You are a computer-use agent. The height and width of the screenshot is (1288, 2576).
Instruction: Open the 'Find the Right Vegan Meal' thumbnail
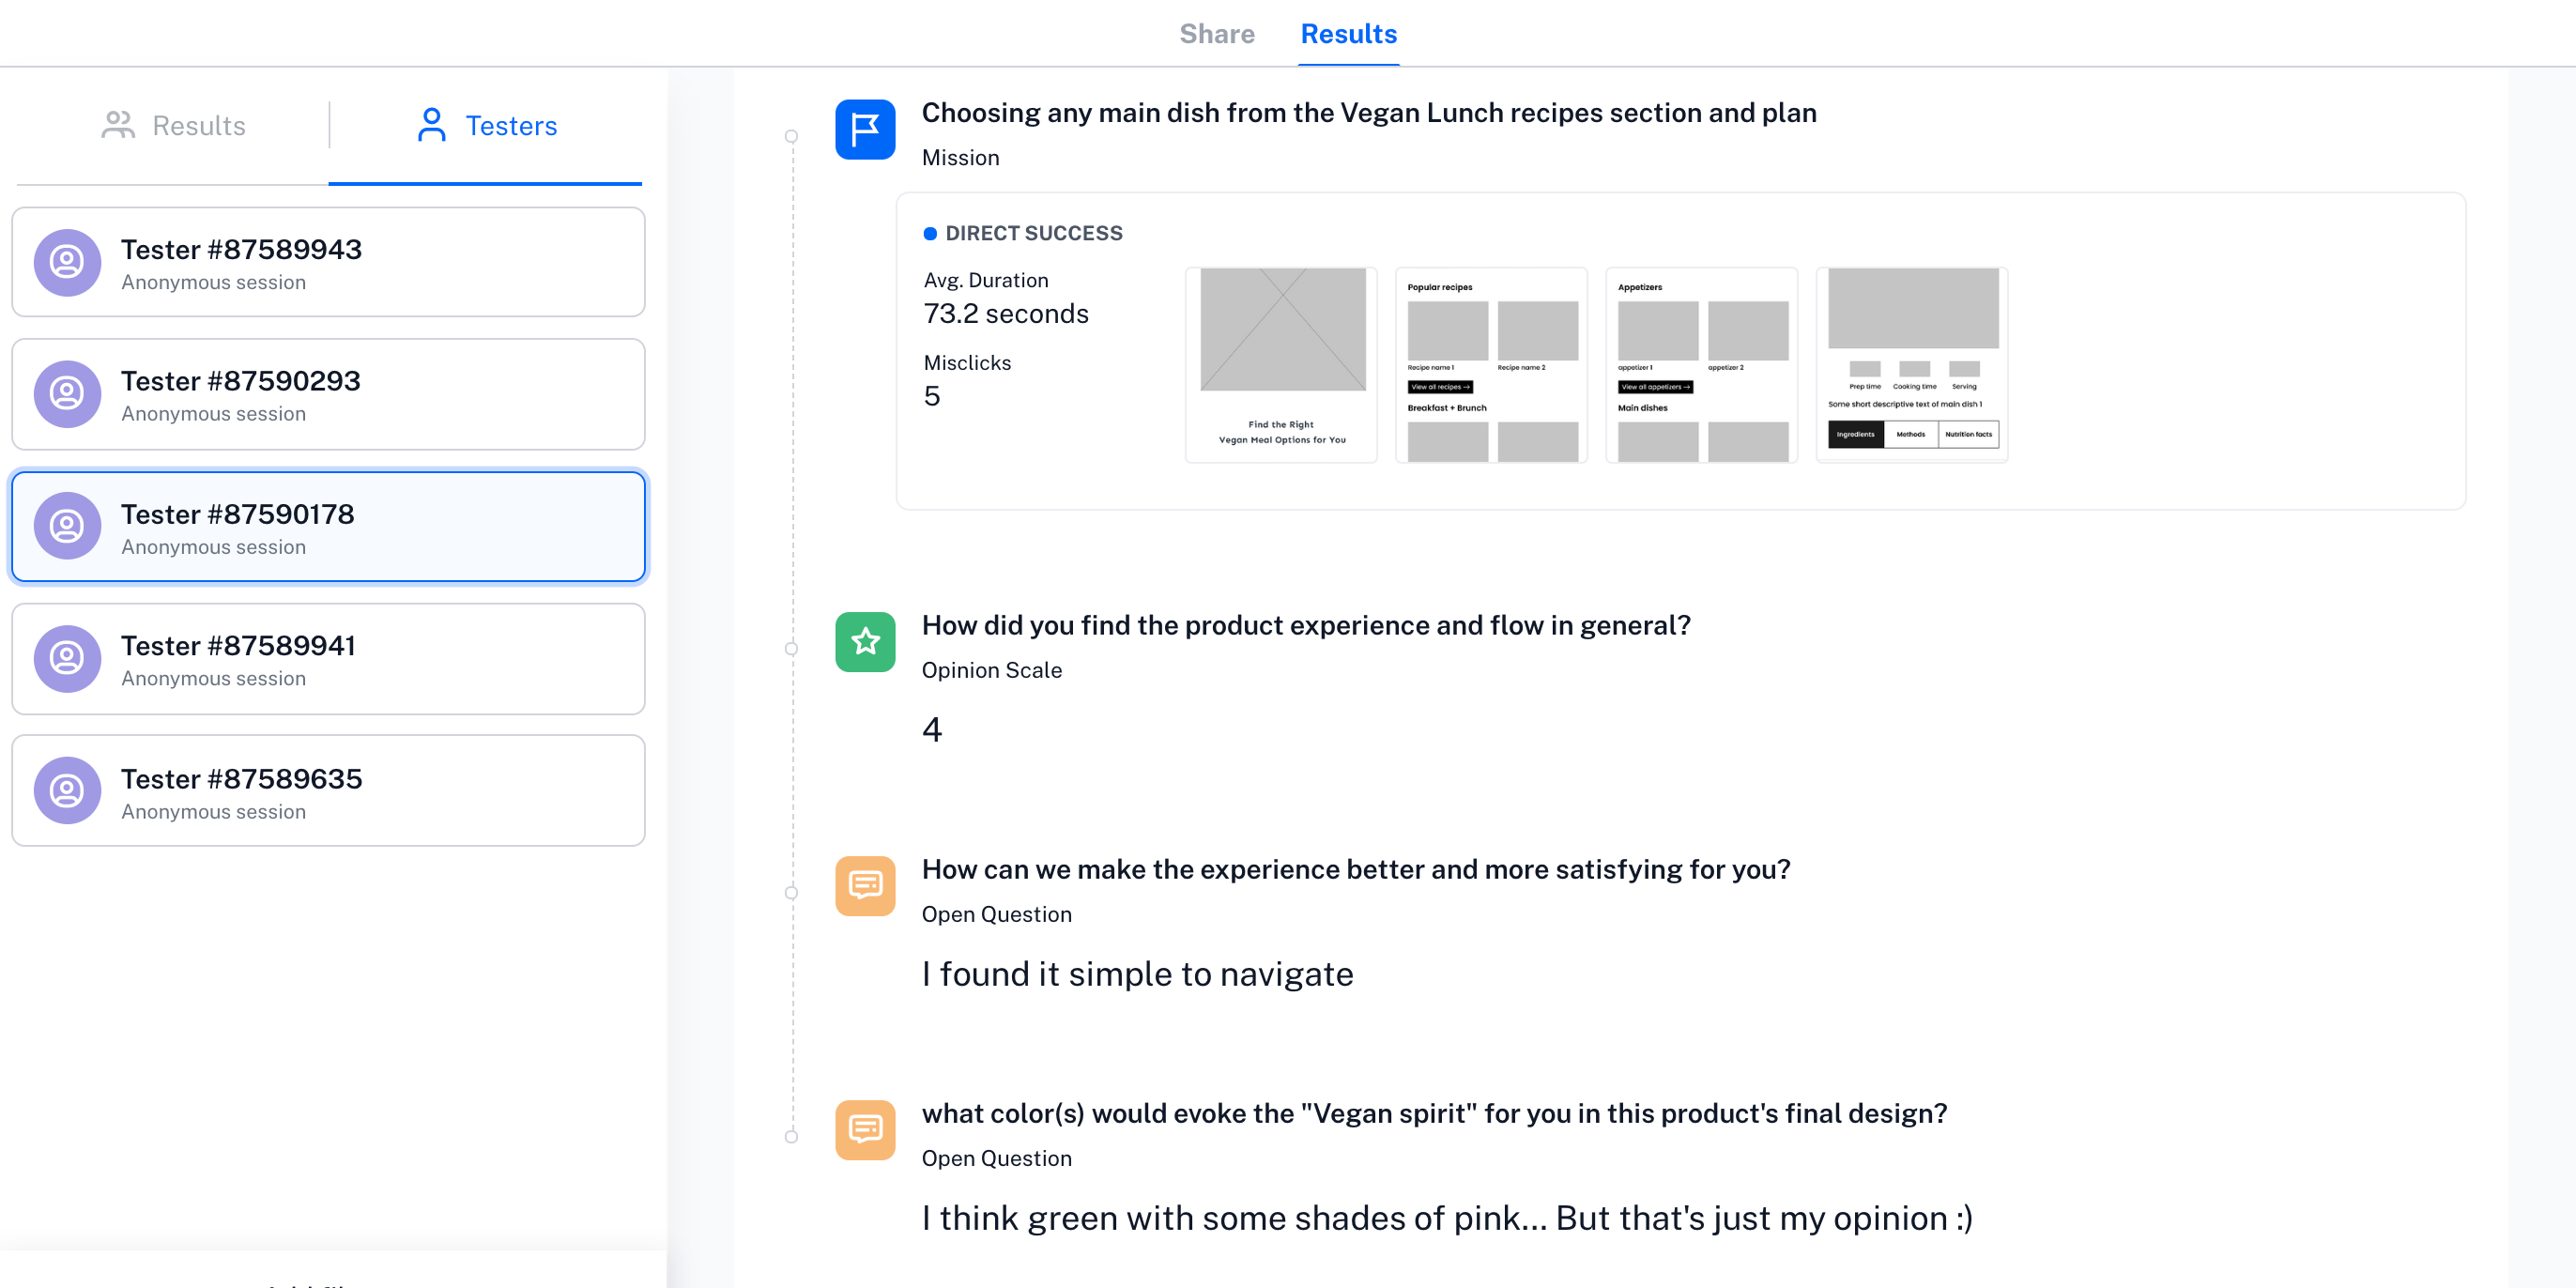(x=1281, y=365)
